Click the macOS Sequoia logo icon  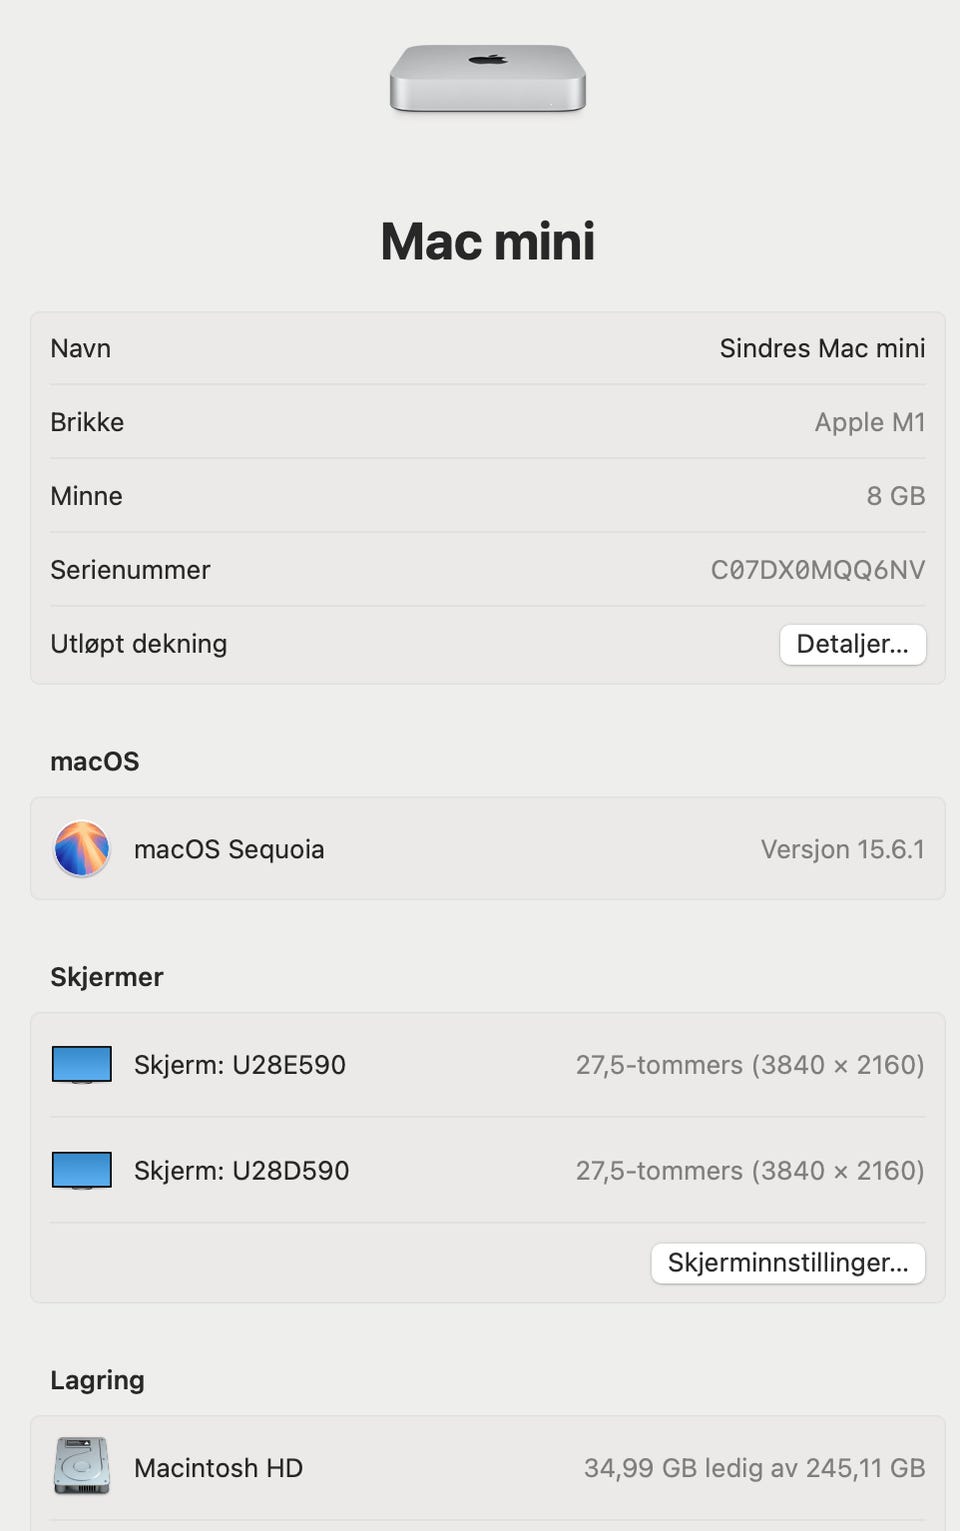82,849
